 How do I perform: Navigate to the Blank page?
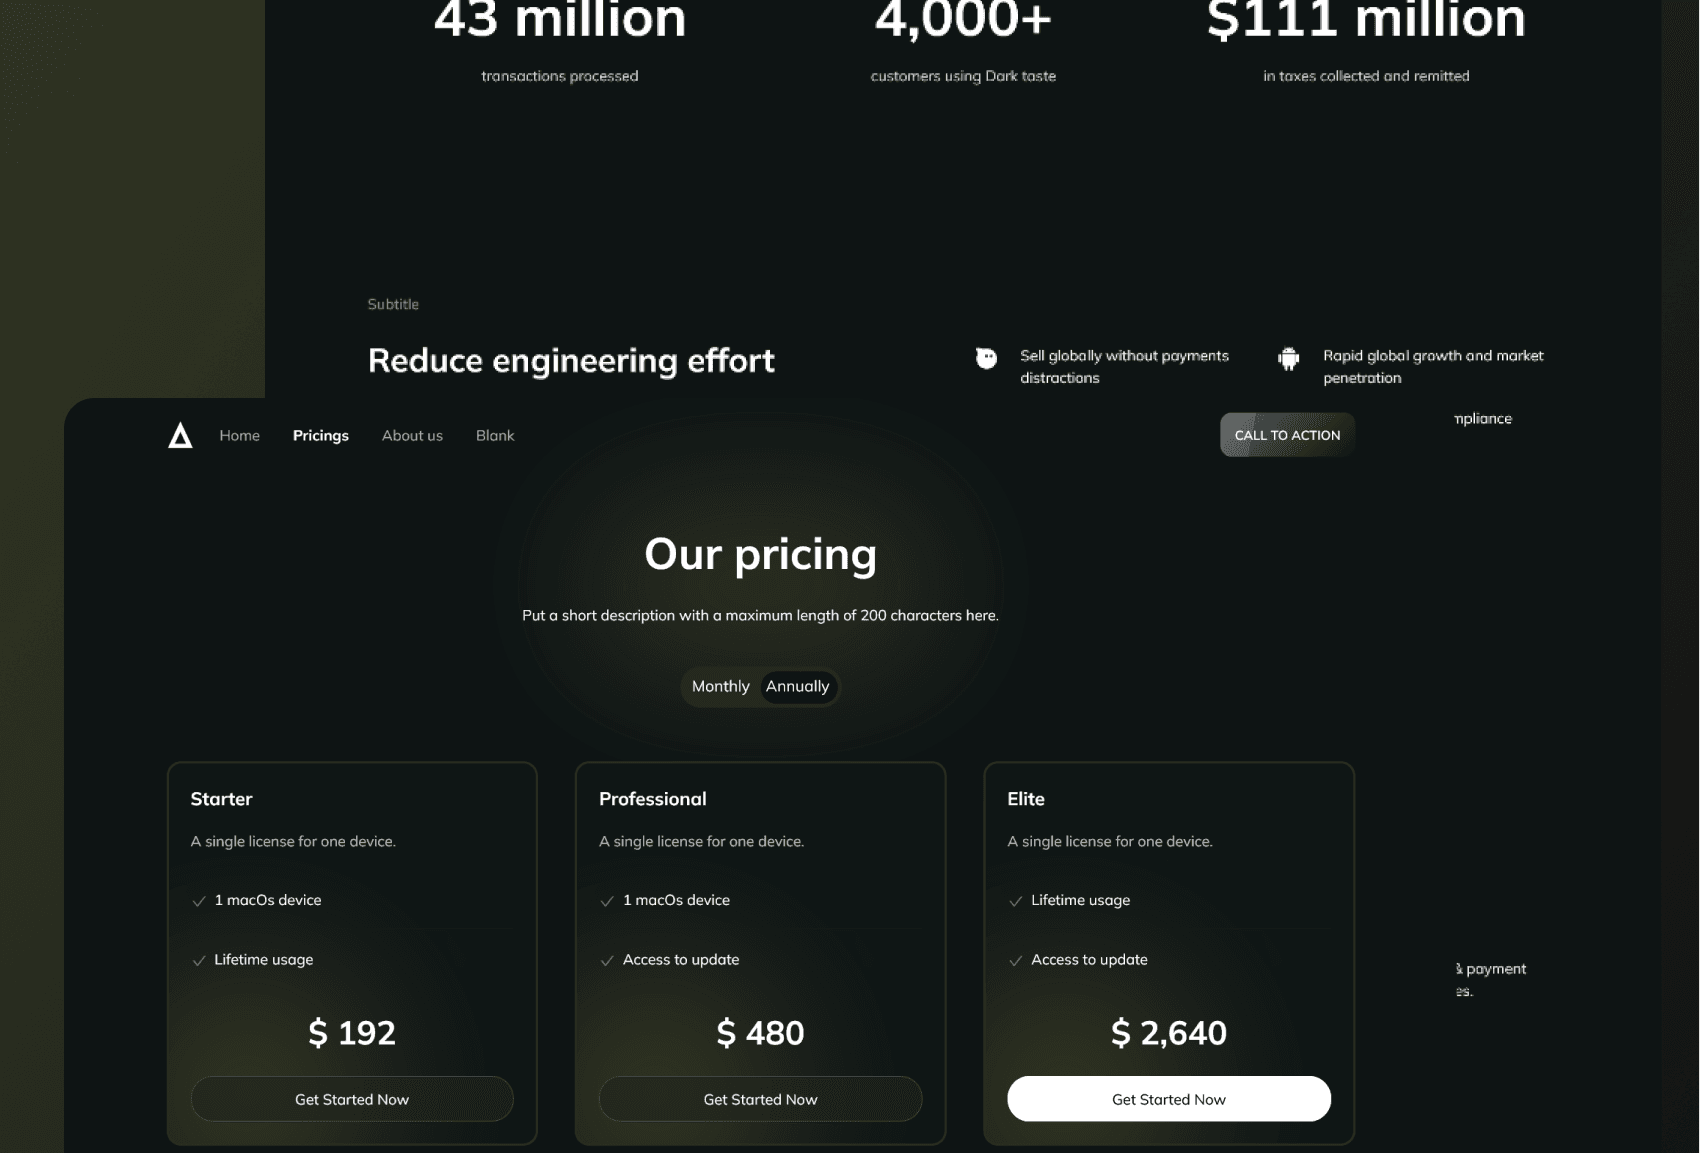click(495, 436)
